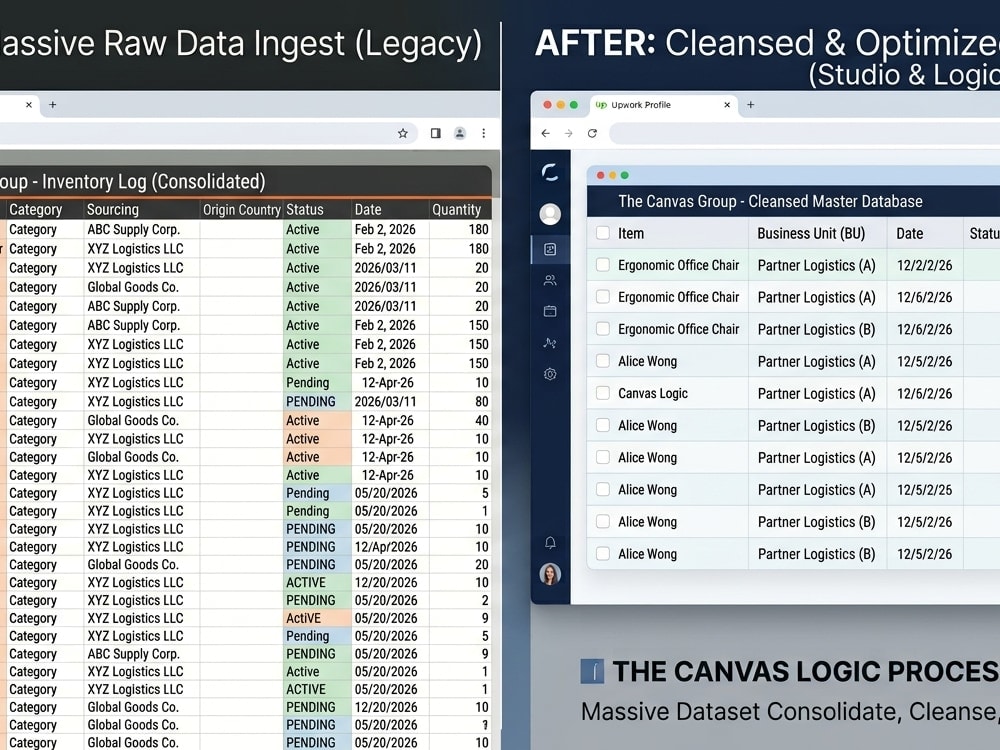Check the Ergonomic Office Chair Partner Logistics (B) row
The height and width of the screenshot is (750, 1000).
point(603,329)
